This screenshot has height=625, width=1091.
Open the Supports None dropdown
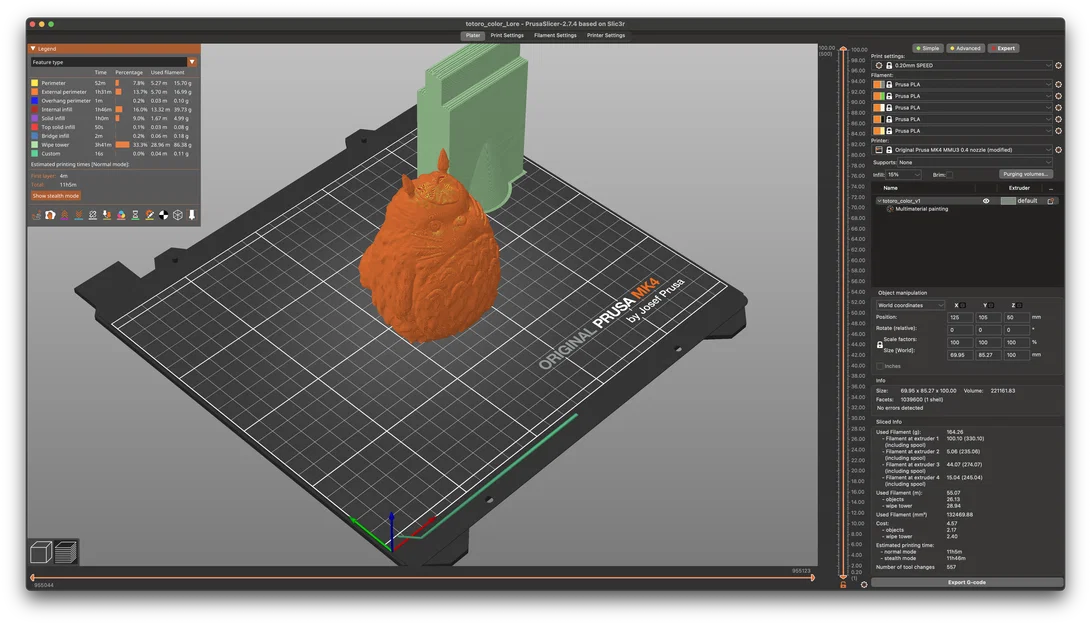tap(974, 162)
